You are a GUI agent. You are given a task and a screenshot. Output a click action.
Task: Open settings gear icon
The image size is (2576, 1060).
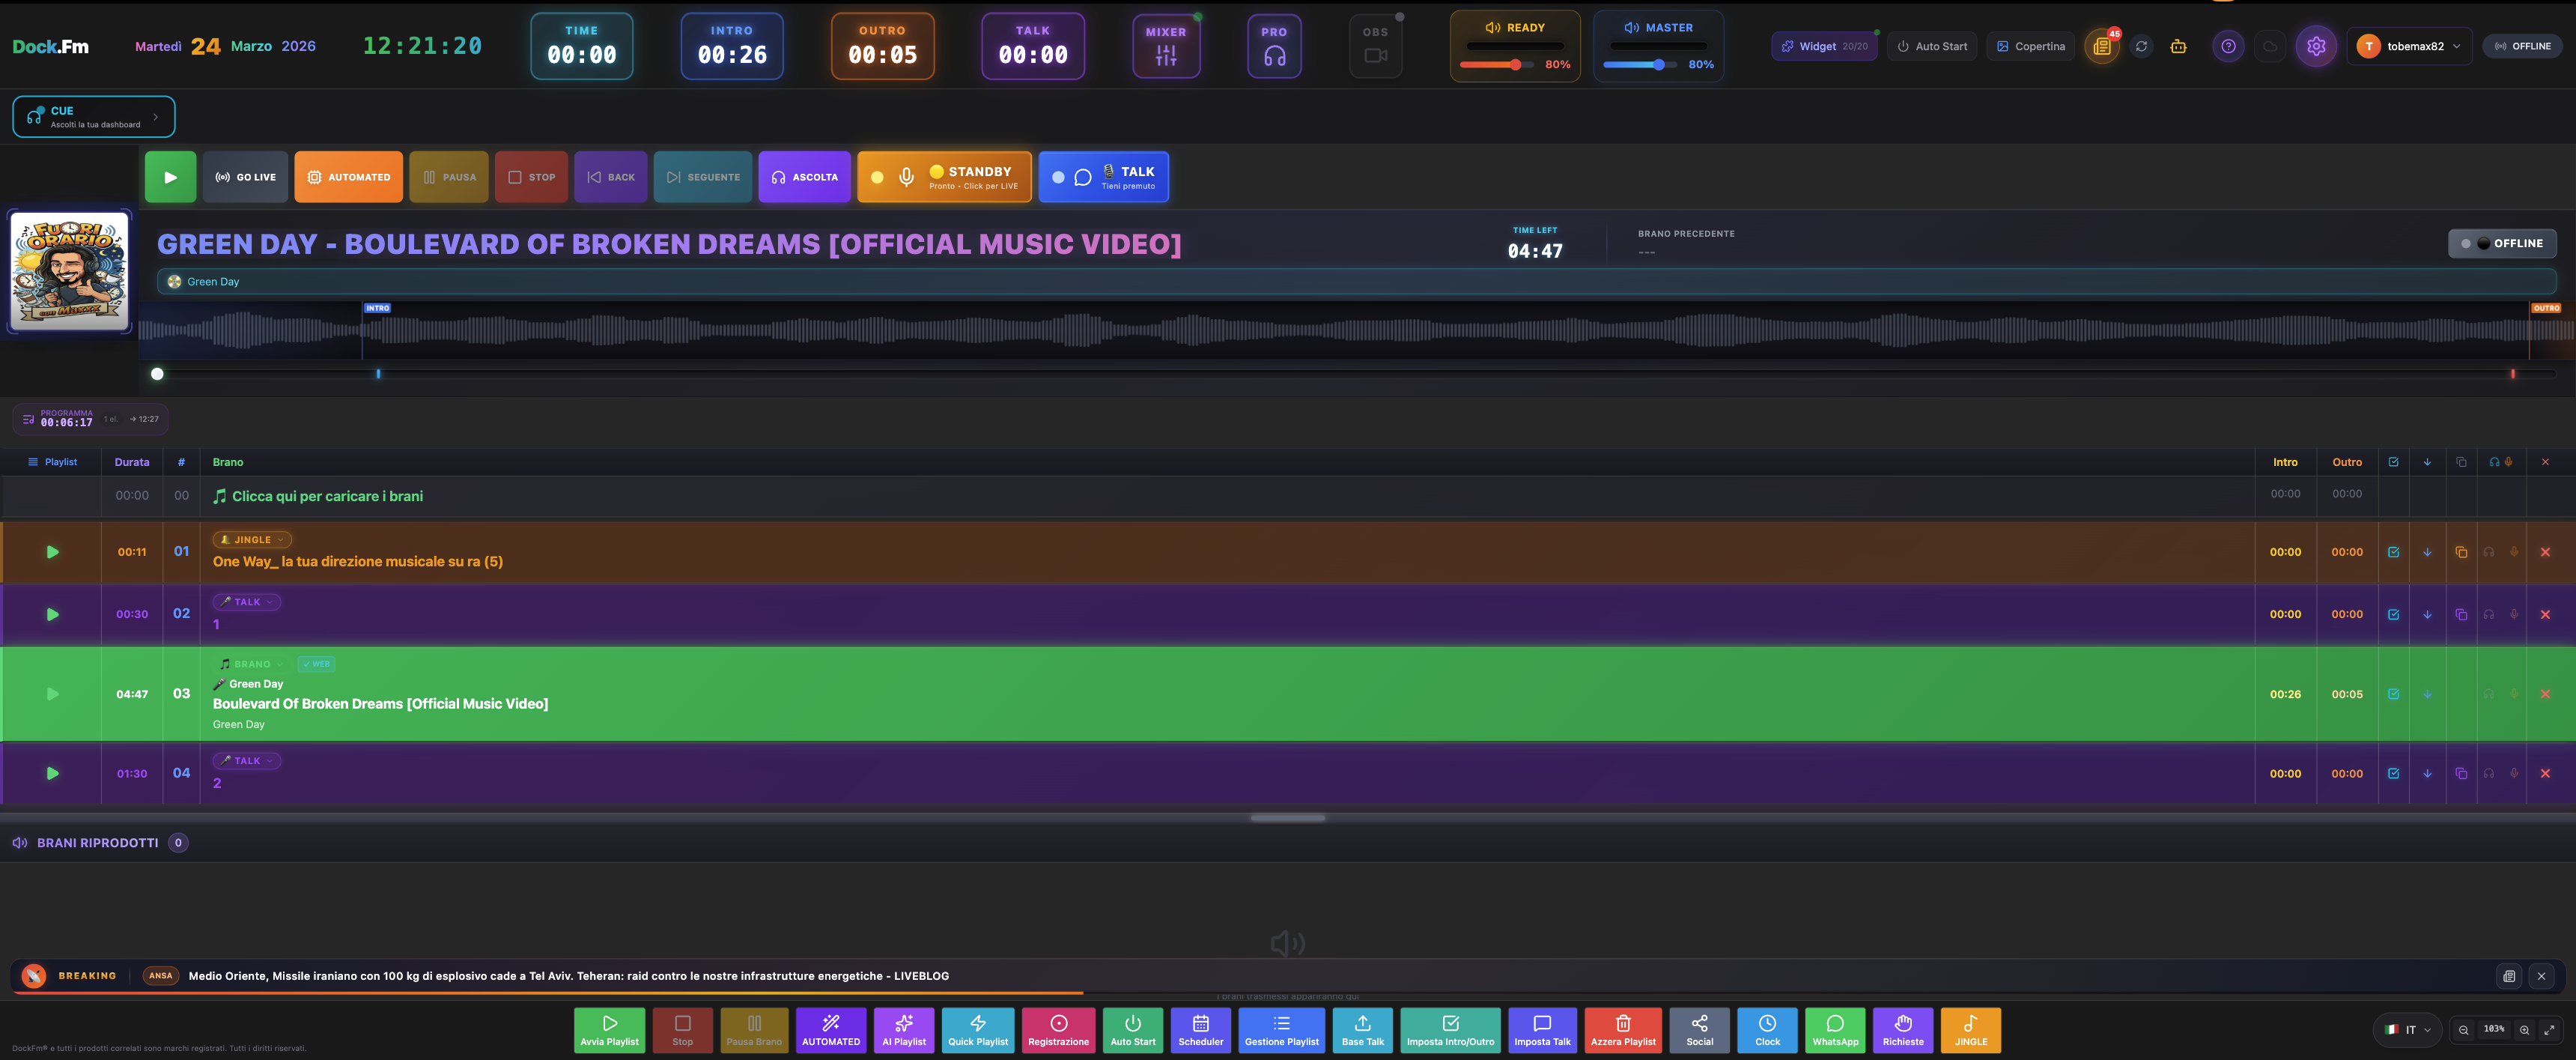2316,46
